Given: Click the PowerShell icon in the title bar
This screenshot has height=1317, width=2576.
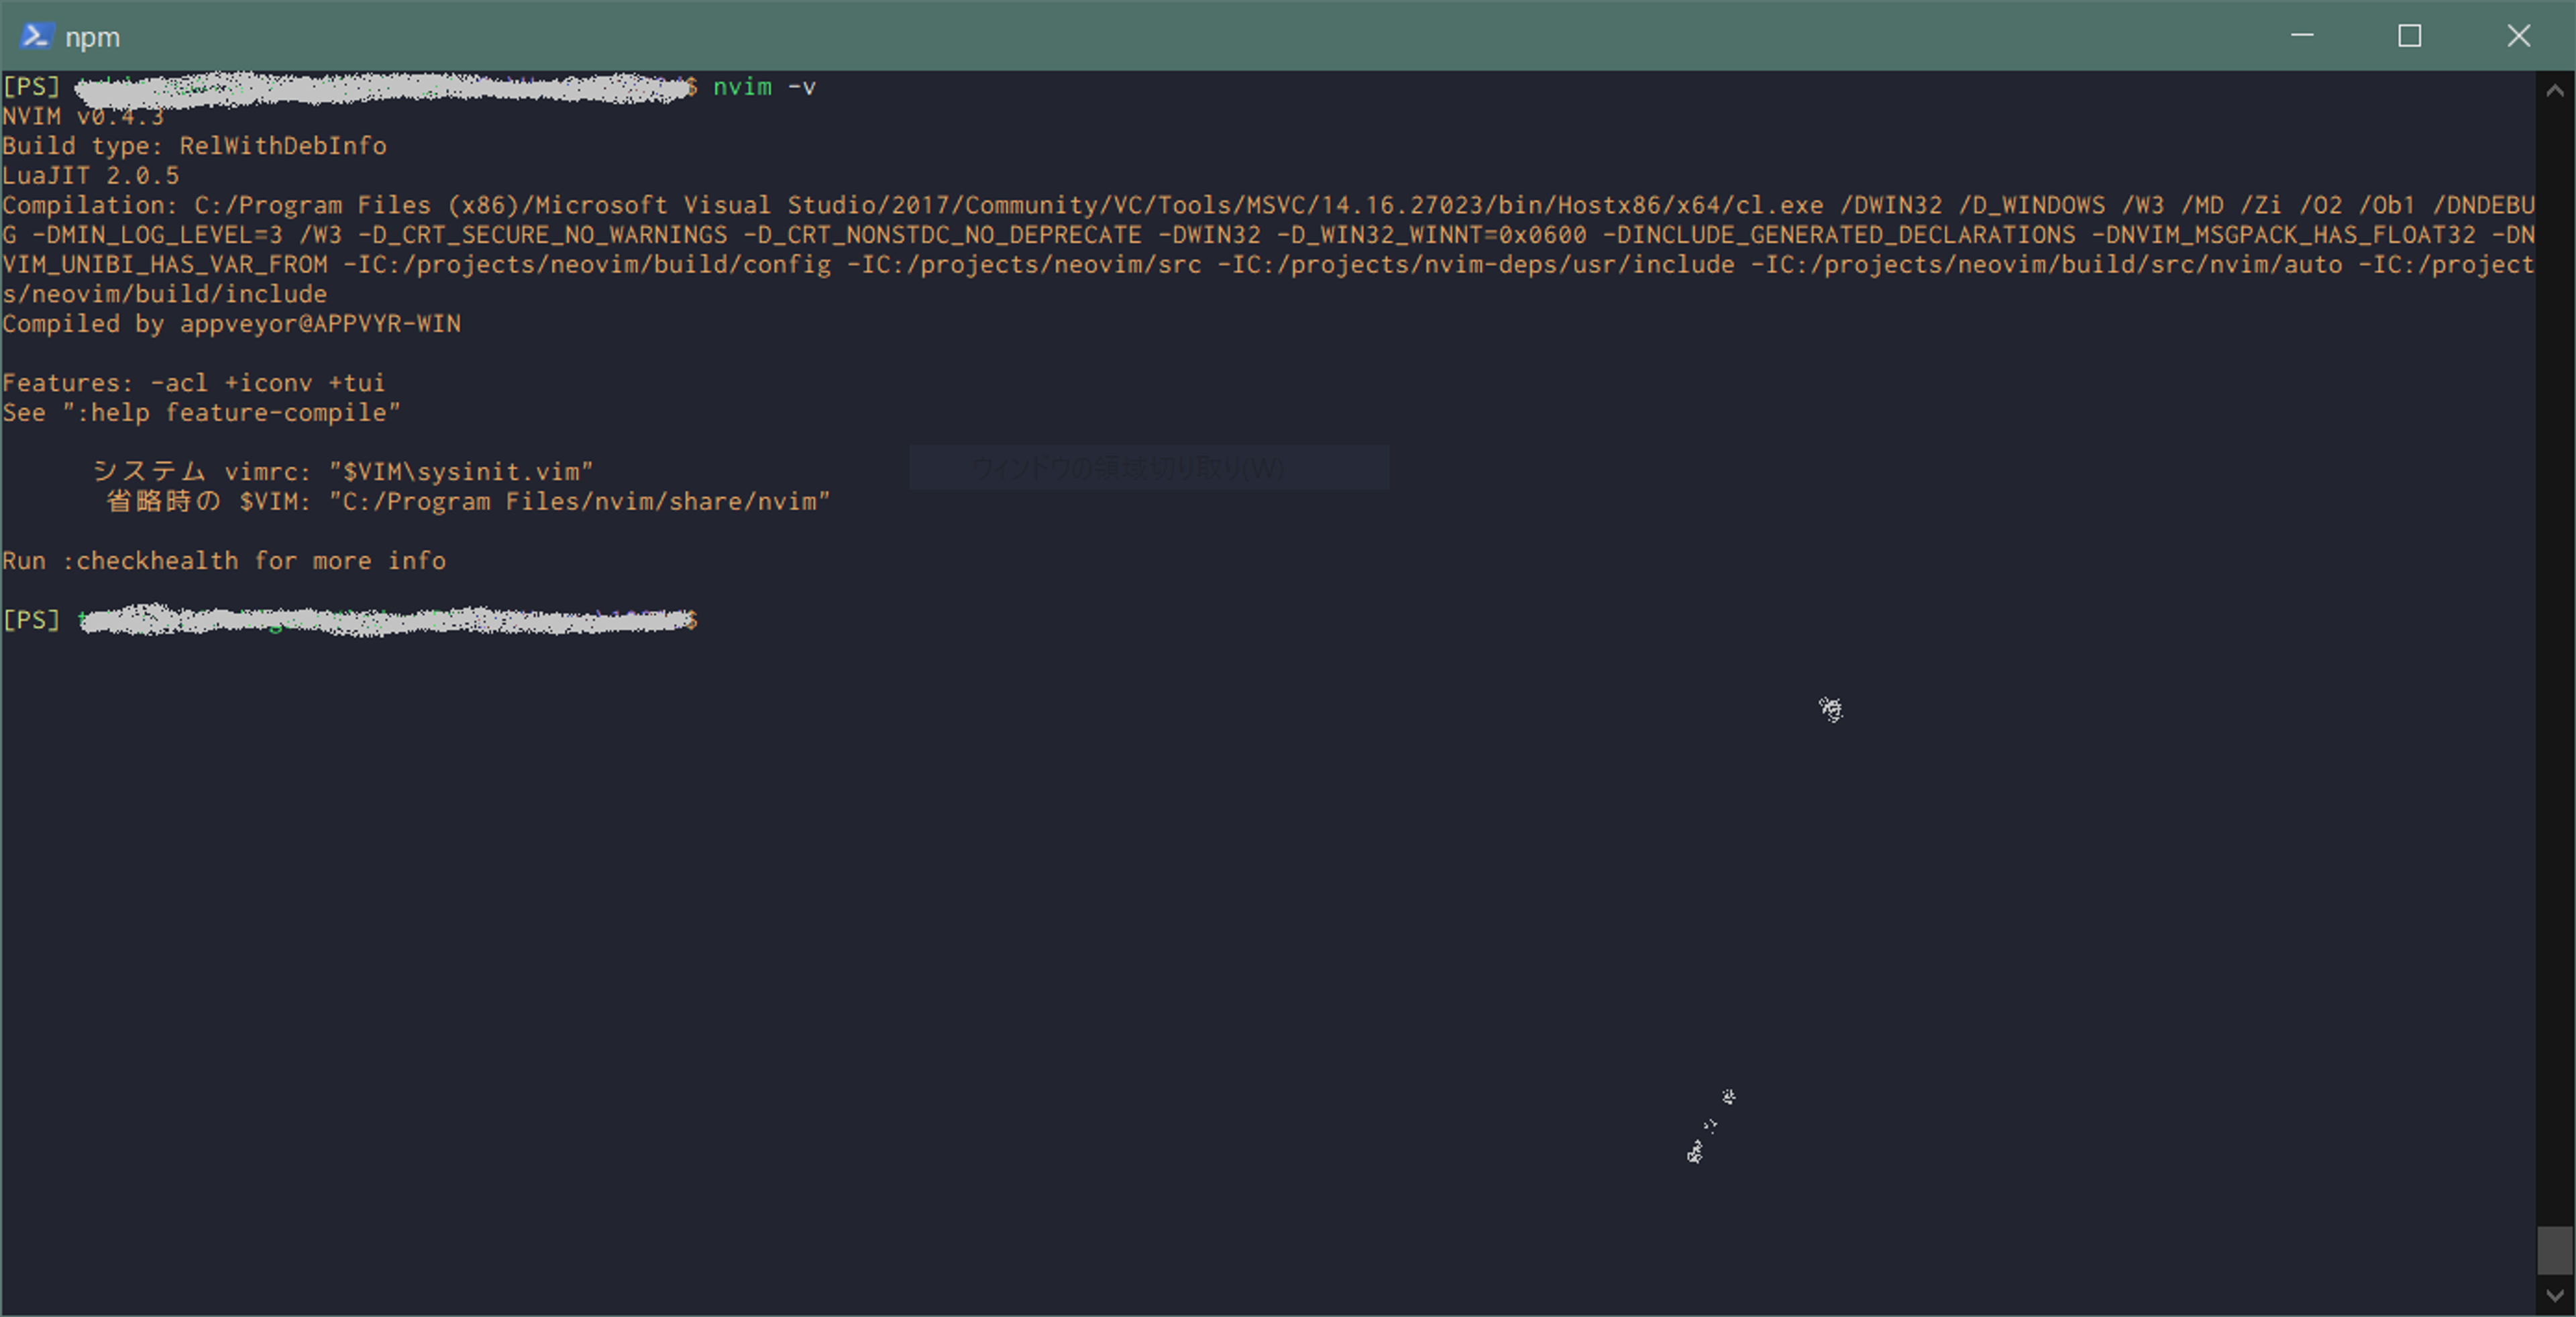Looking at the screenshot, I should click(x=36, y=36).
